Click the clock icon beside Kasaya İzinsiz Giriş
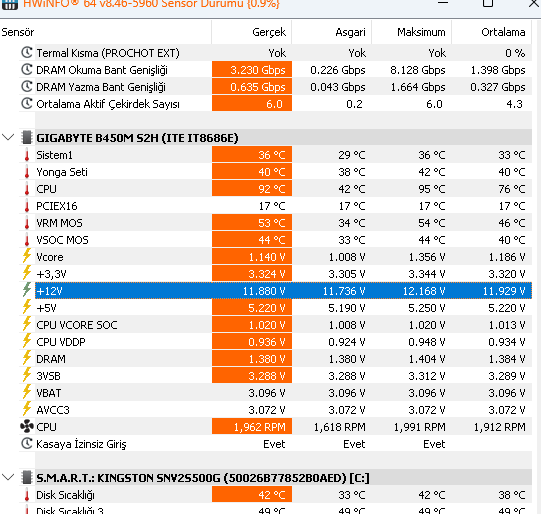The width and height of the screenshot is (541, 514). click(27, 443)
